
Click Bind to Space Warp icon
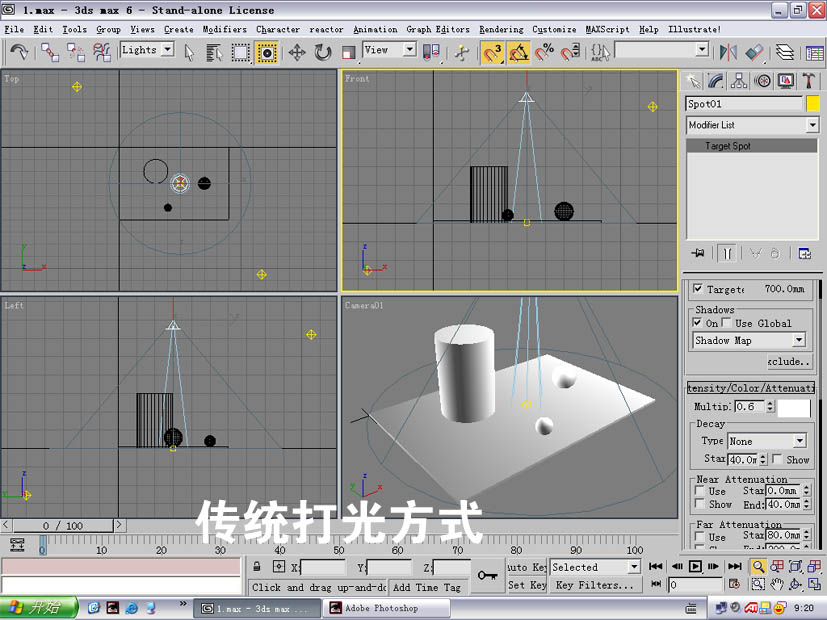(x=102, y=52)
